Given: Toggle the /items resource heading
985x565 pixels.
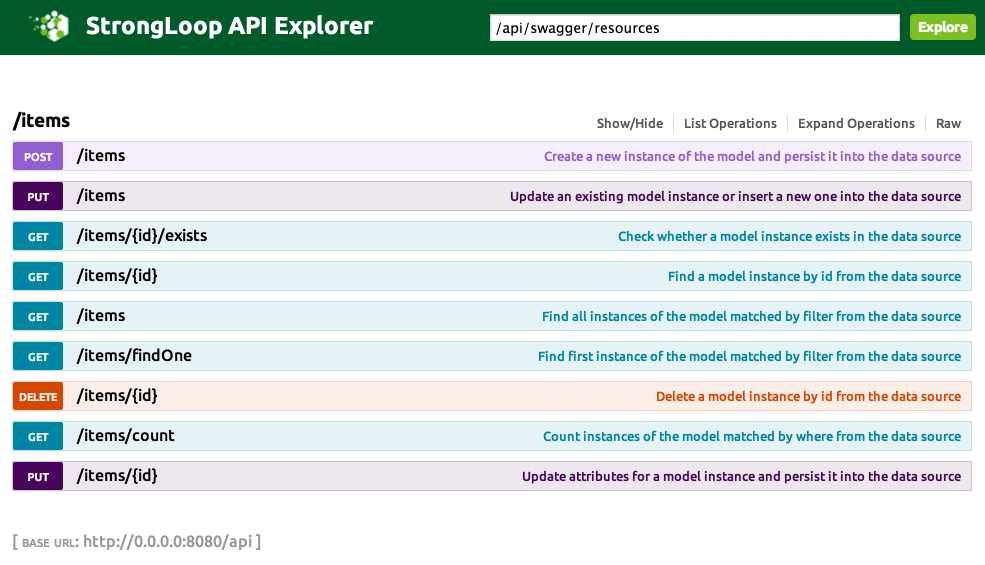Looking at the screenshot, I should (41, 121).
